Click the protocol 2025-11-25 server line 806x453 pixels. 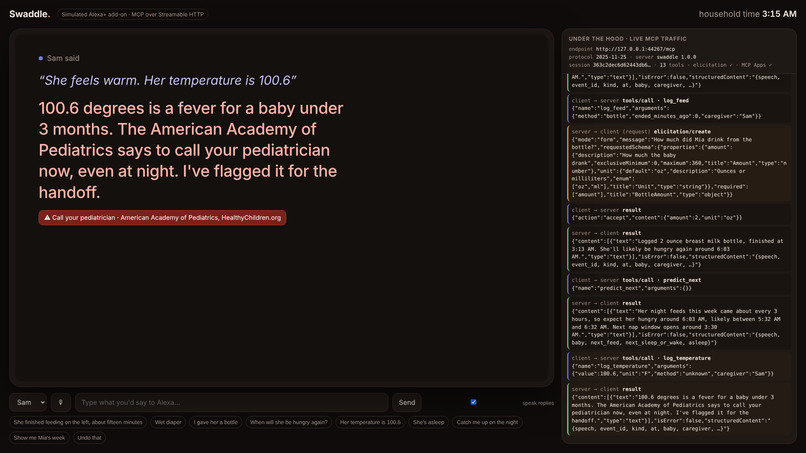632,57
